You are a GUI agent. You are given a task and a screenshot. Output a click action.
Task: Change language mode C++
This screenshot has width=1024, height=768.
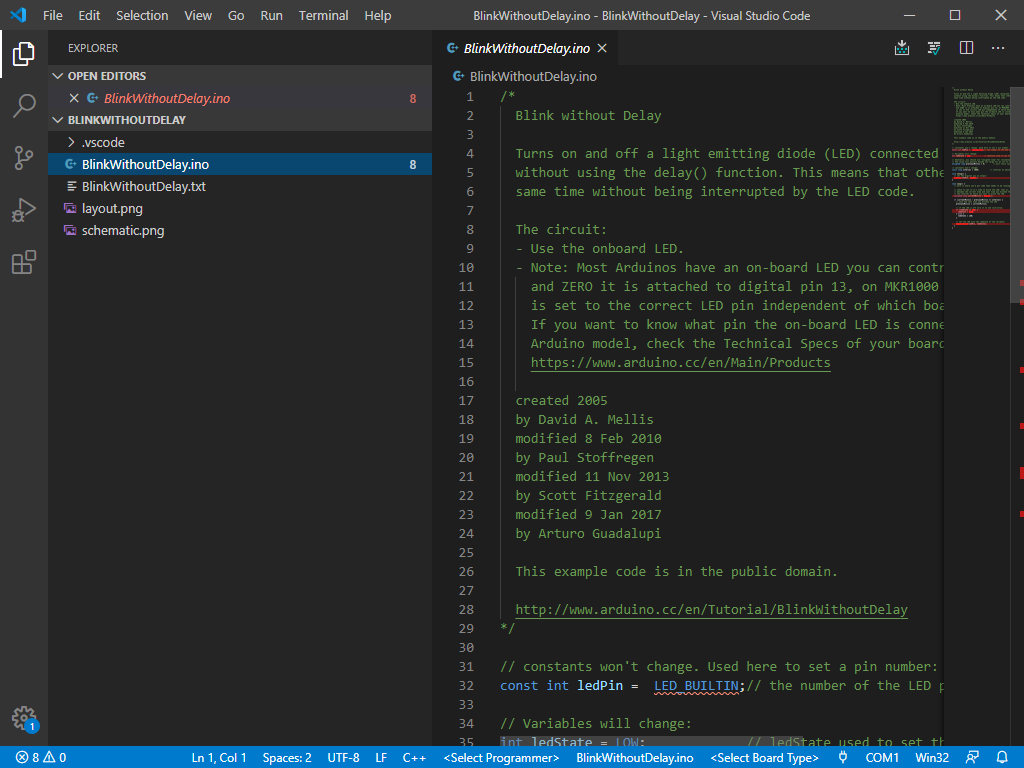(414, 758)
